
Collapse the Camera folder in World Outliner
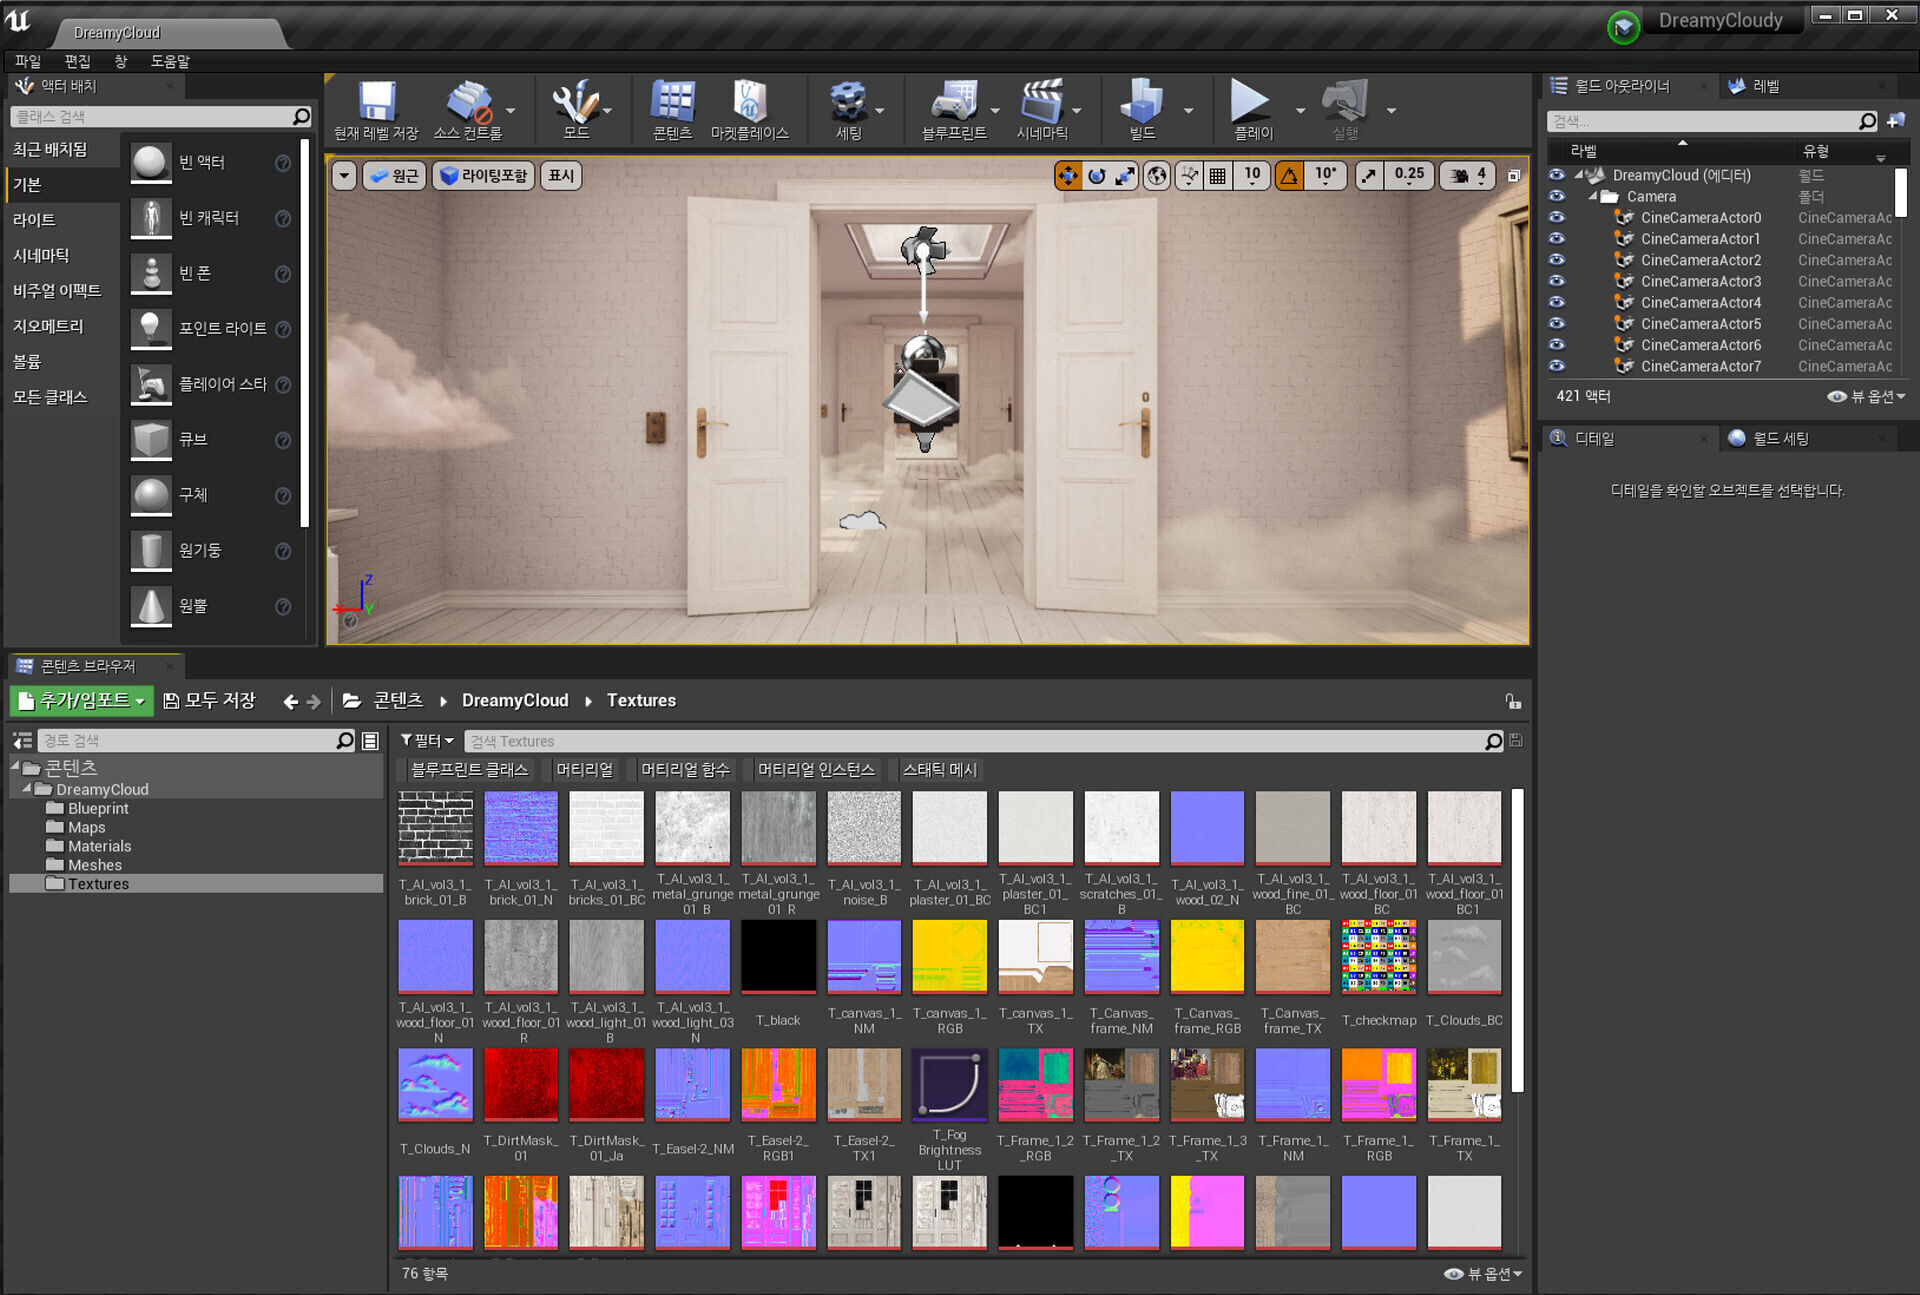tap(1593, 196)
